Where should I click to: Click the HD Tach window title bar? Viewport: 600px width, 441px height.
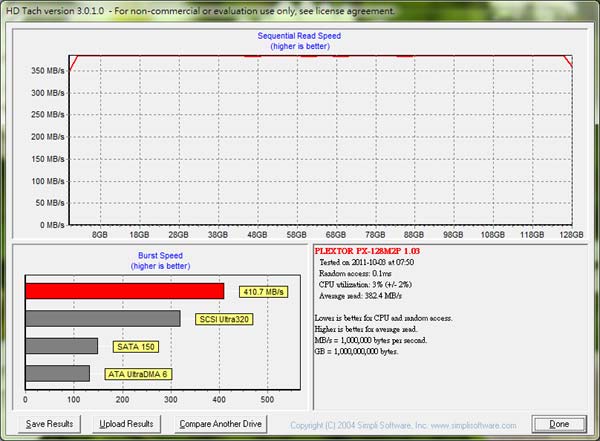pos(200,10)
